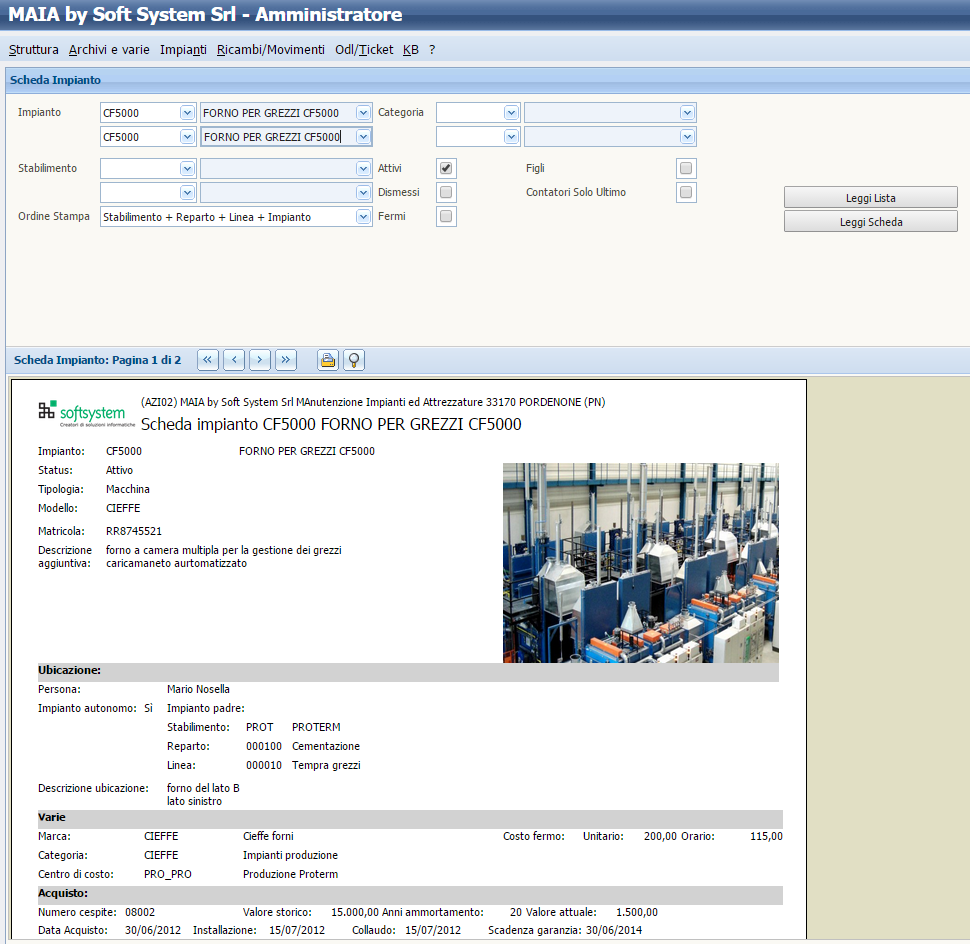Click Status value 'Attivo'
970x944 pixels.
(x=119, y=470)
